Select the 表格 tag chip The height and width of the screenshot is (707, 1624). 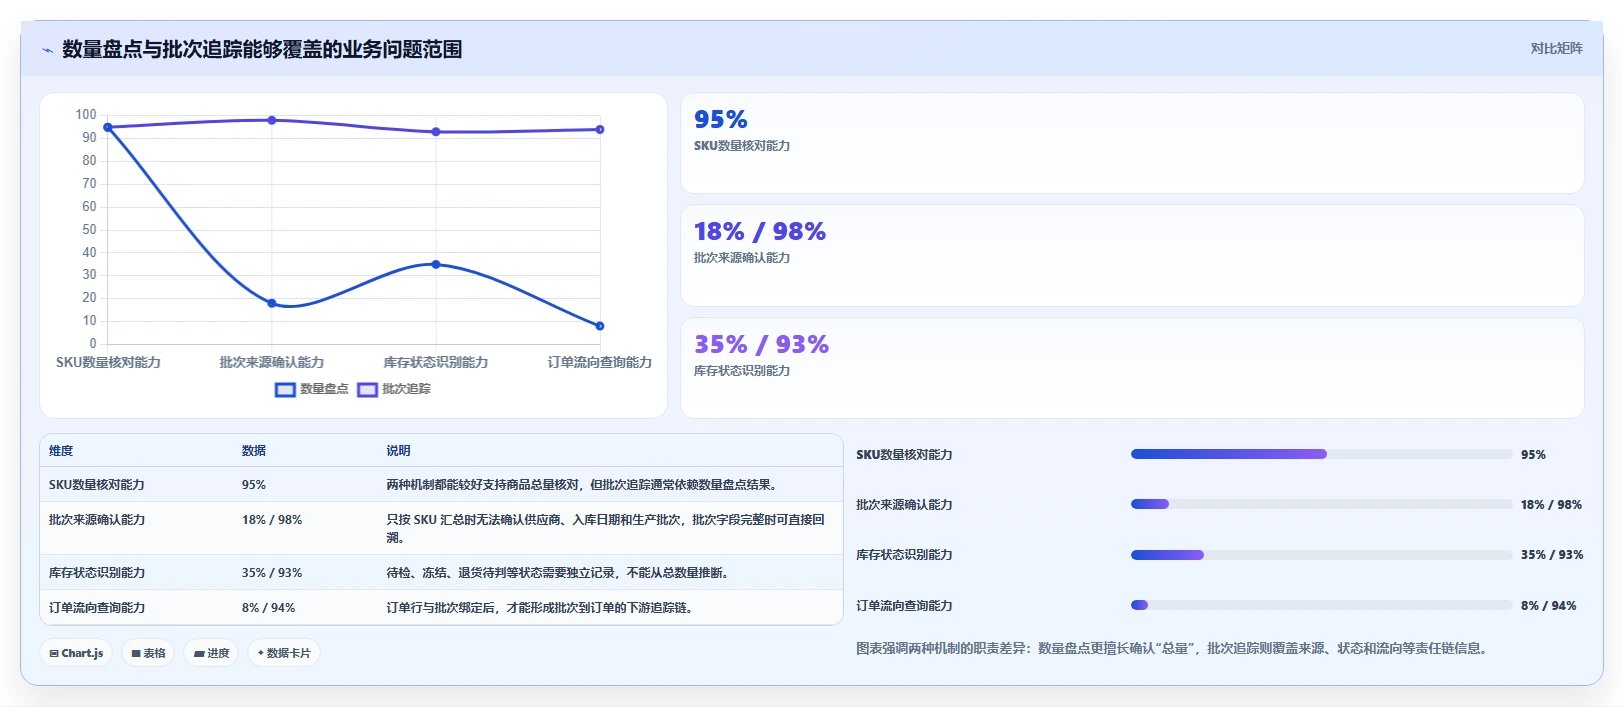coord(148,653)
